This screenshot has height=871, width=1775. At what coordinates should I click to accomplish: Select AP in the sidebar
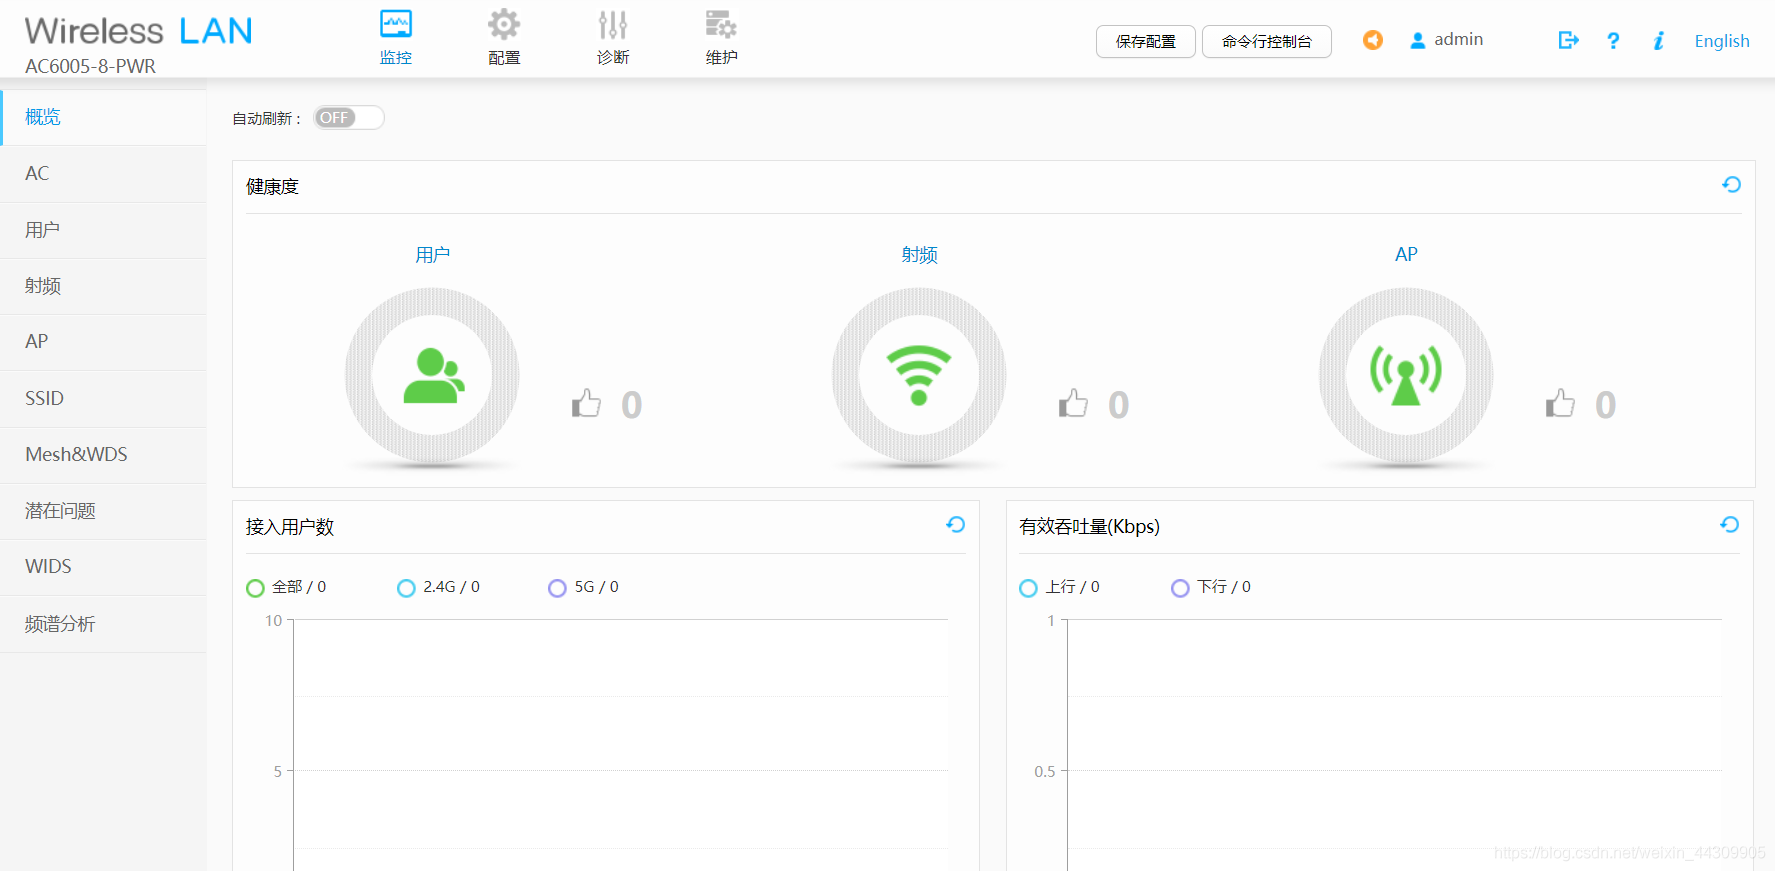coord(103,342)
